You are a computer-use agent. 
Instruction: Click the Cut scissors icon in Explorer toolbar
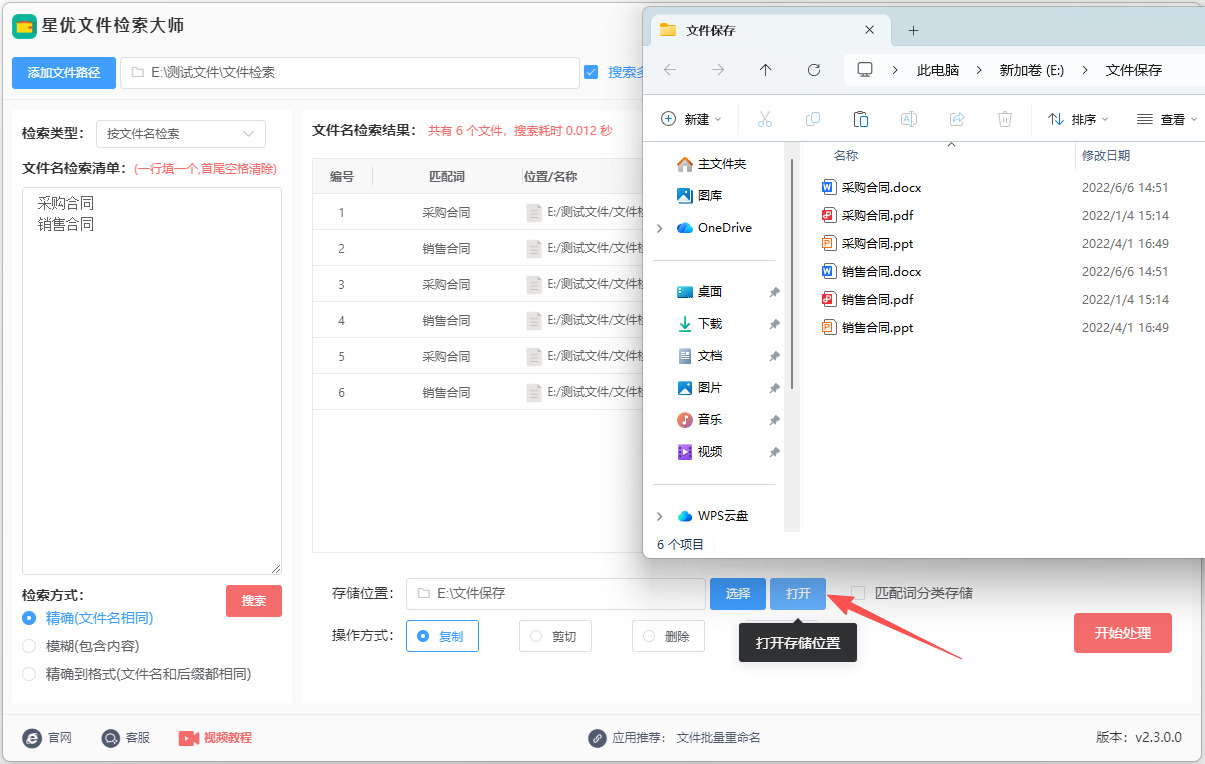pyautogui.click(x=765, y=119)
